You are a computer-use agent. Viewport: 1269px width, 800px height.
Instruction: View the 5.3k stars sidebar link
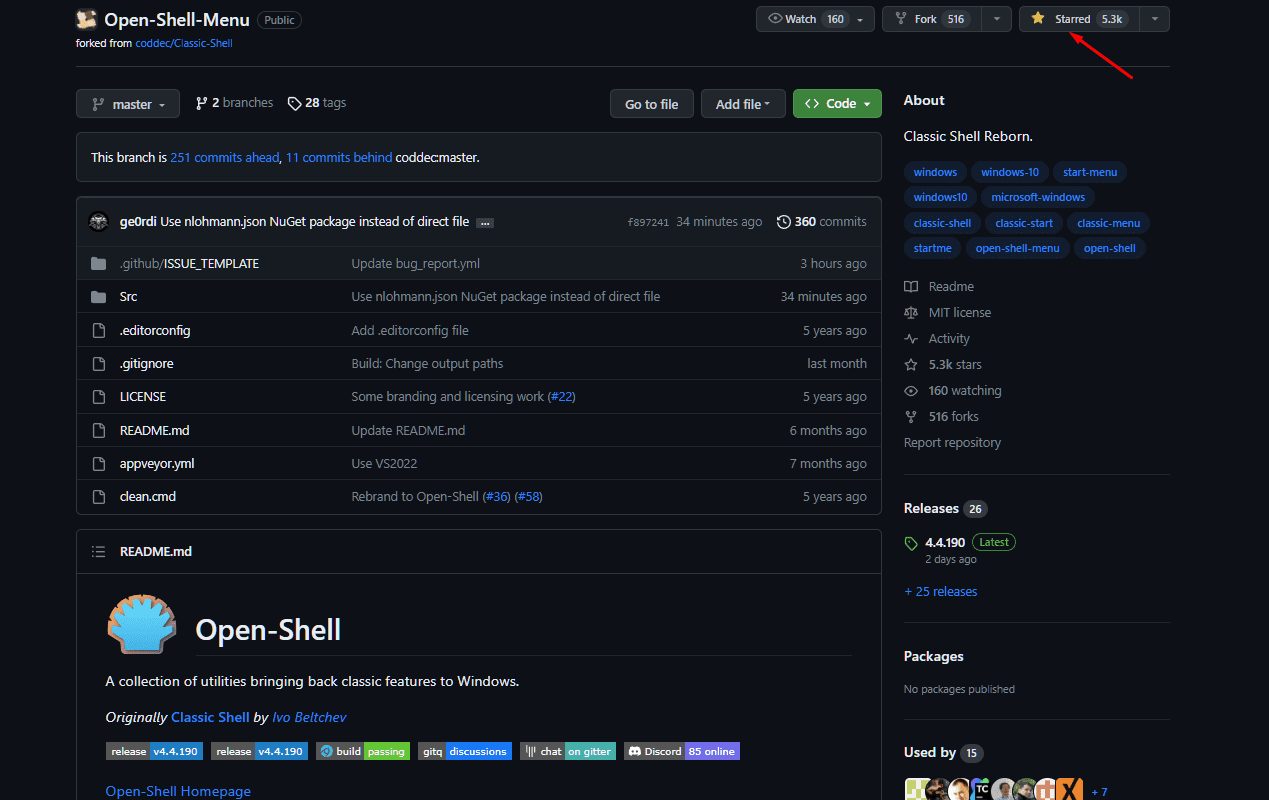click(943, 365)
